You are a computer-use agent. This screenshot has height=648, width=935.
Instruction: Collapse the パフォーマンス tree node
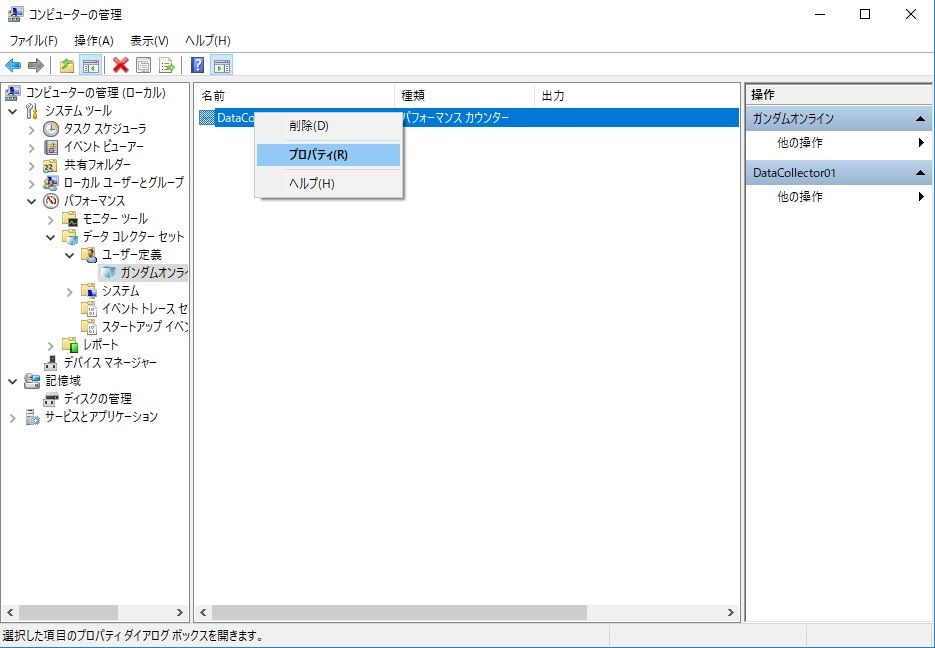pyautogui.click(x=32, y=201)
